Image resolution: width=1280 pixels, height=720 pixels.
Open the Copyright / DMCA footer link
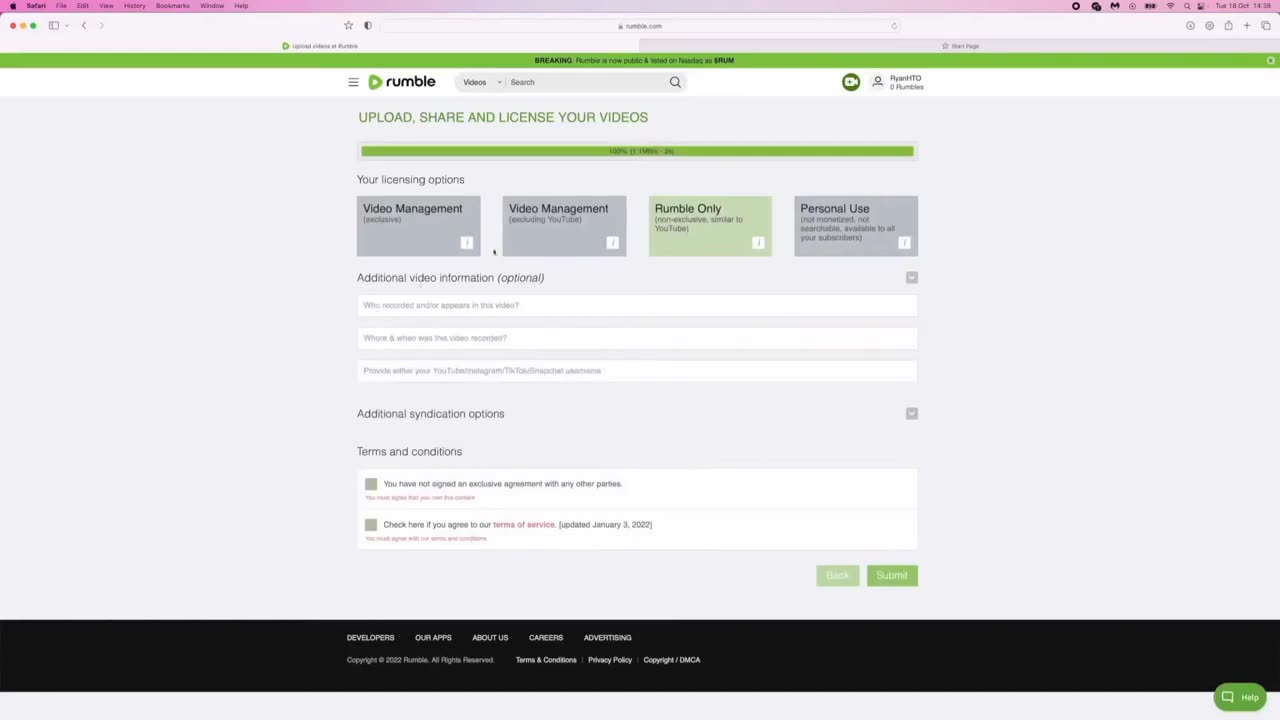[x=672, y=660]
